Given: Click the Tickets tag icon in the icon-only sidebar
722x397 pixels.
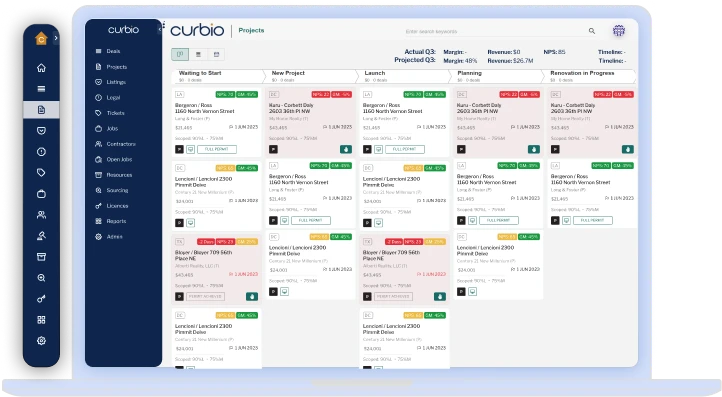Looking at the screenshot, I should click(41, 173).
